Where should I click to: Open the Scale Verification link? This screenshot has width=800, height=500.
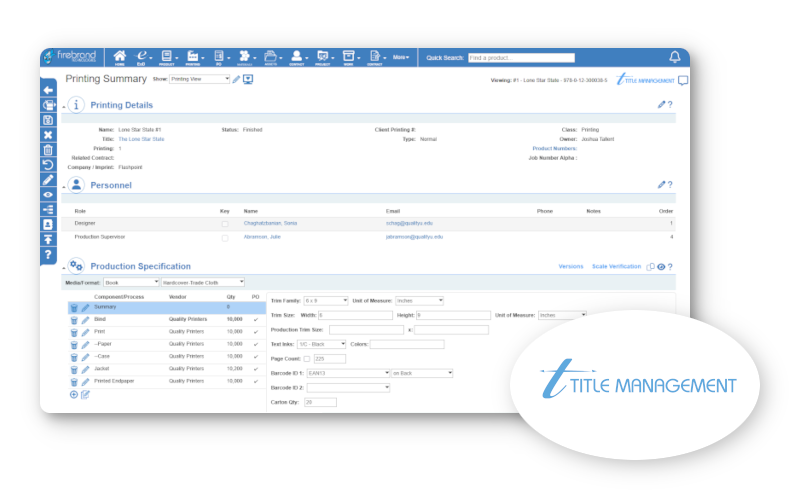616,266
